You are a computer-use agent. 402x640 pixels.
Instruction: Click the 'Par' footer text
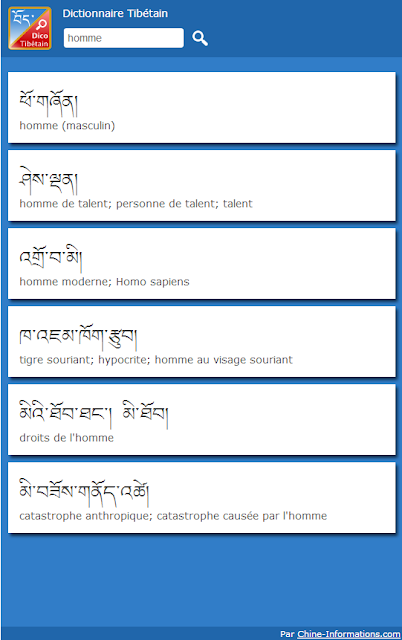[x=287, y=634]
